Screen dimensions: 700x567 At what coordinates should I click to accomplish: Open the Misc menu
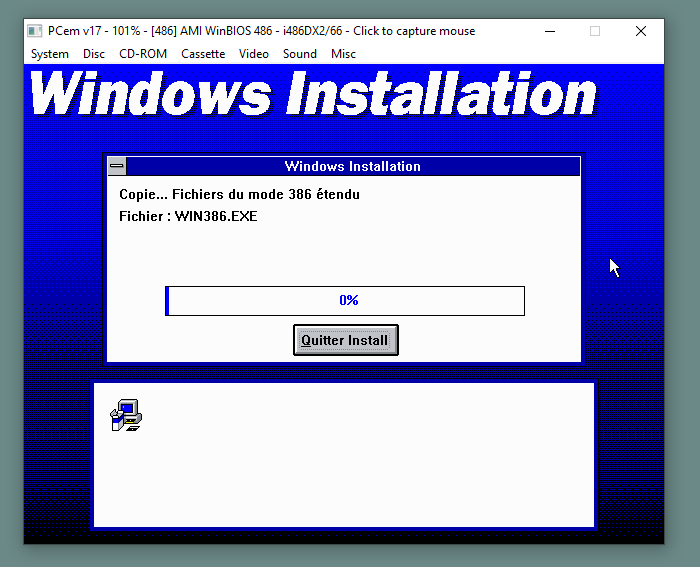tap(343, 54)
